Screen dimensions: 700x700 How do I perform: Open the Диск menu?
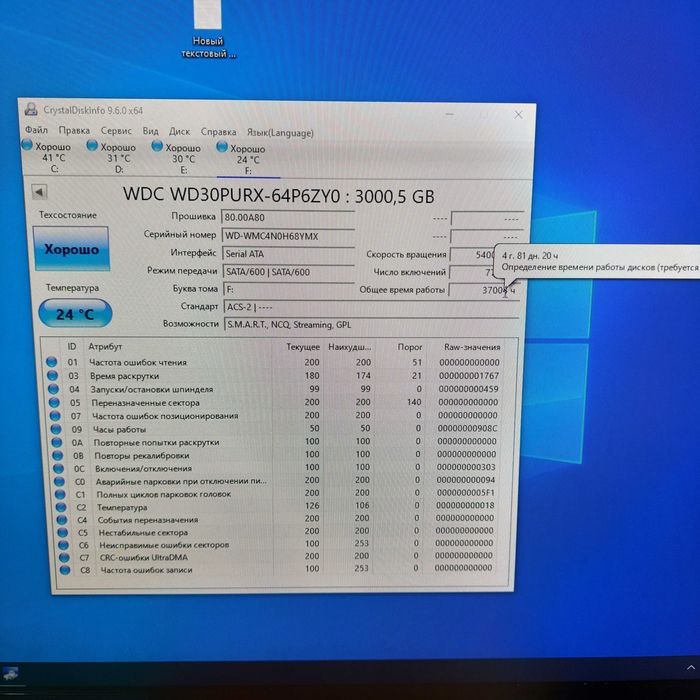click(x=179, y=132)
